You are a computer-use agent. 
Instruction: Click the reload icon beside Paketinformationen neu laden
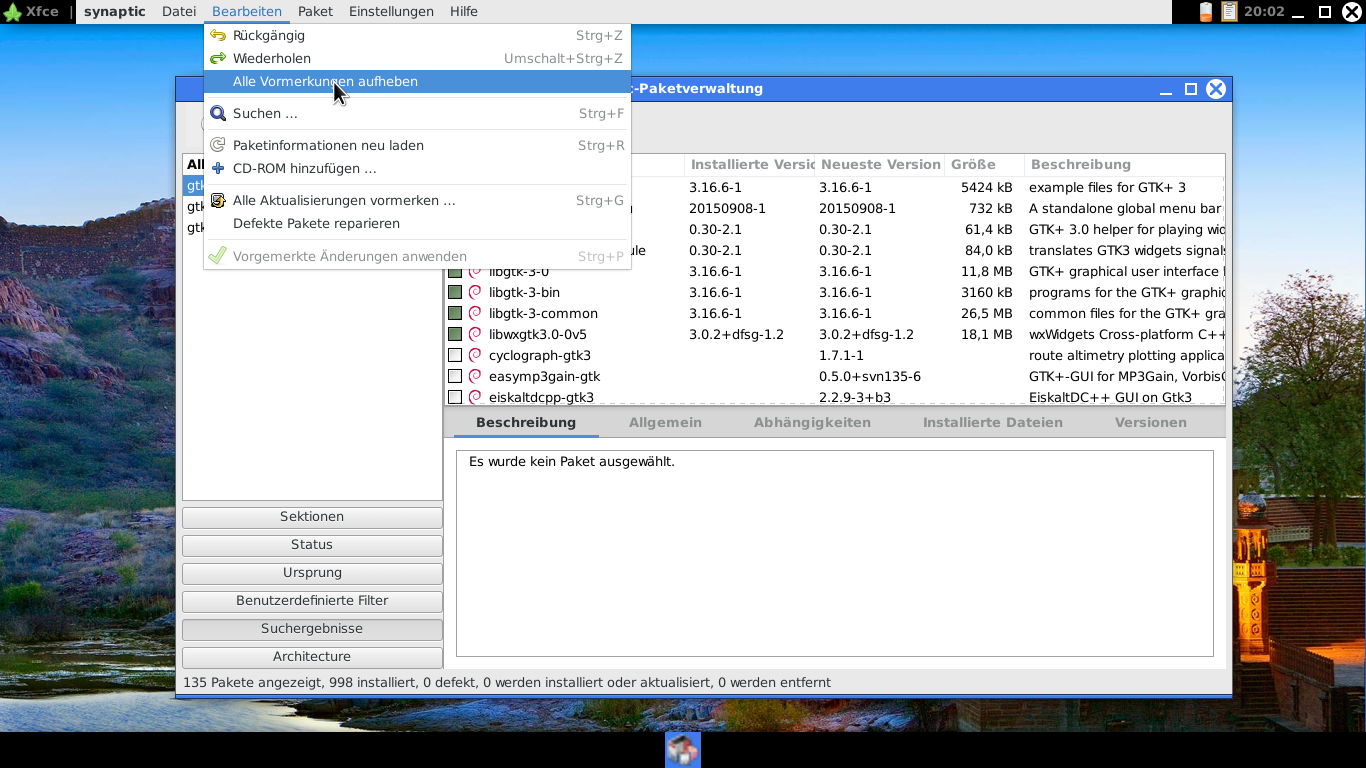(217, 146)
